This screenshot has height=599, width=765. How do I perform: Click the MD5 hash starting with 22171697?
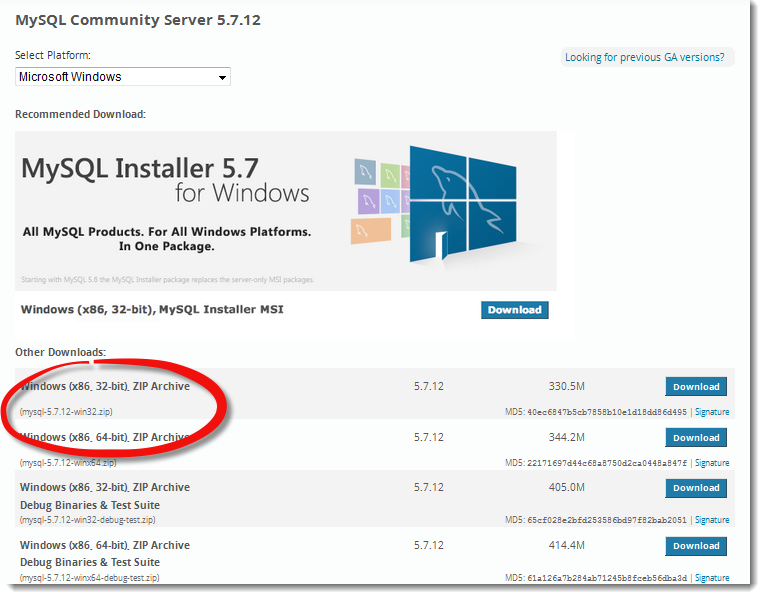click(606, 463)
